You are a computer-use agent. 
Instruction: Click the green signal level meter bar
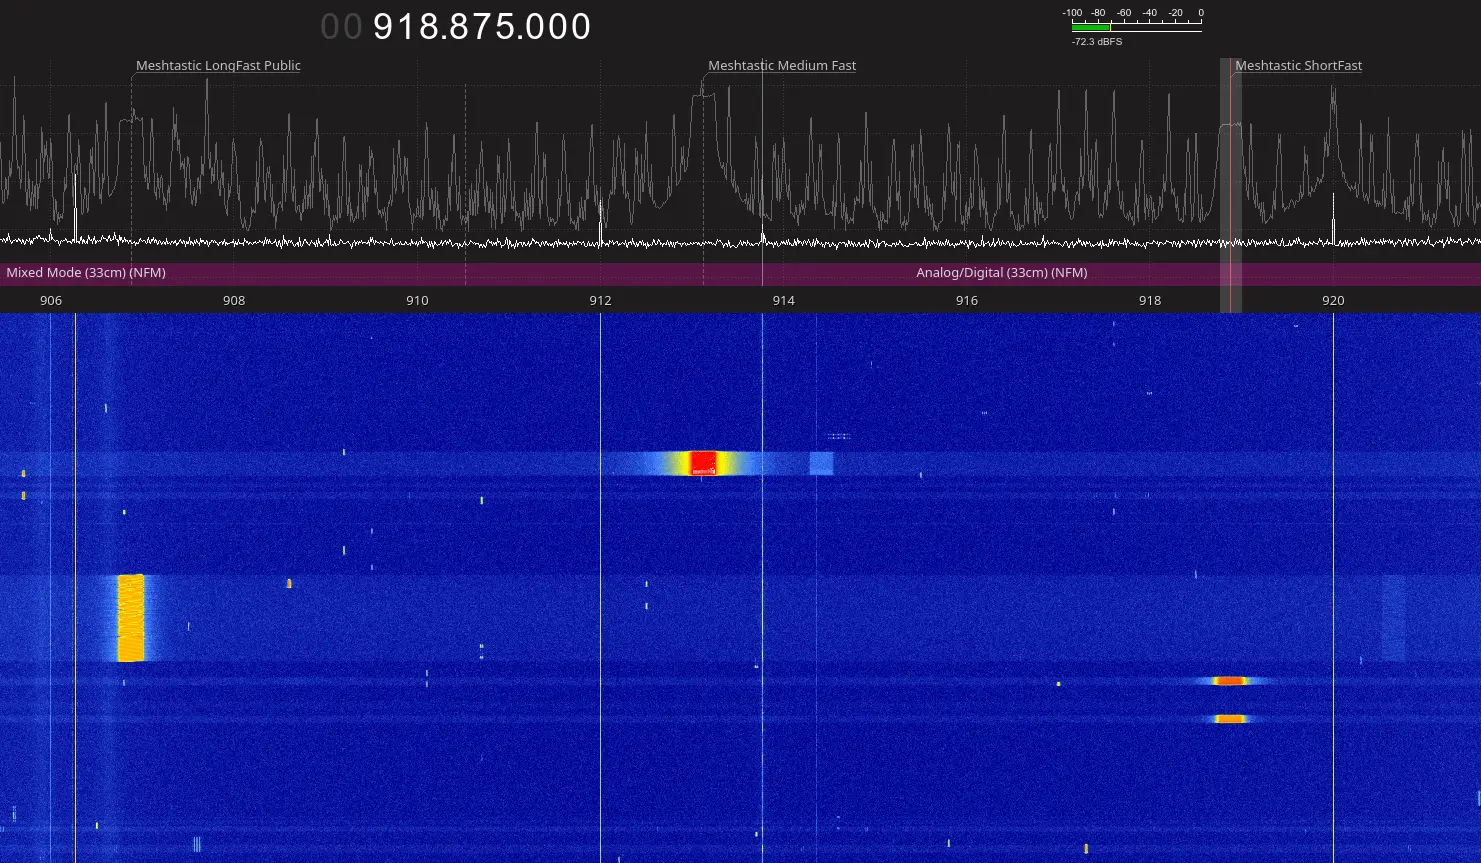click(1091, 28)
